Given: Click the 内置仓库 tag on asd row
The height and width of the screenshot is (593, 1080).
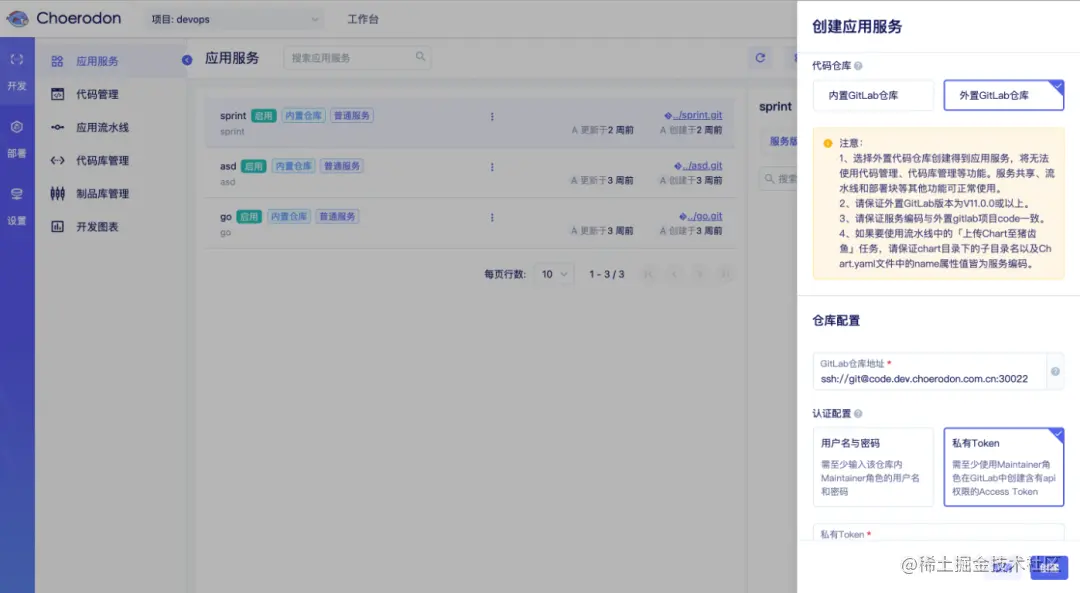Looking at the screenshot, I should pos(293,166).
